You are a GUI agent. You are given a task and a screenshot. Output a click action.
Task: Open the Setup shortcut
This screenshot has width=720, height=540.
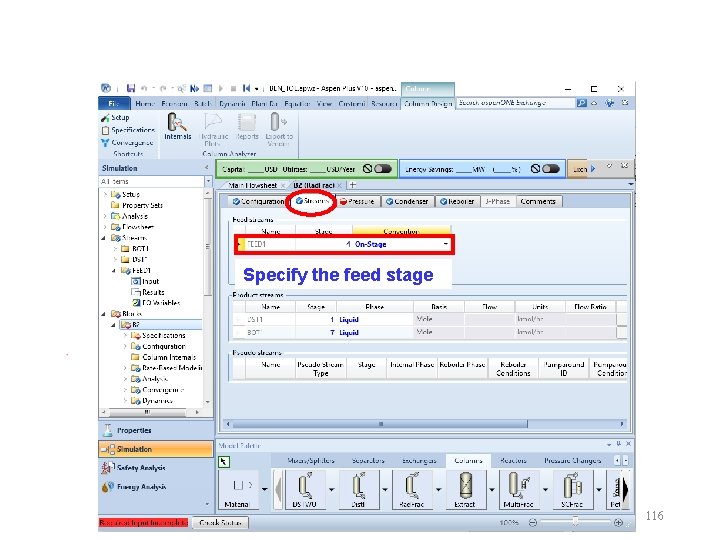pos(115,118)
